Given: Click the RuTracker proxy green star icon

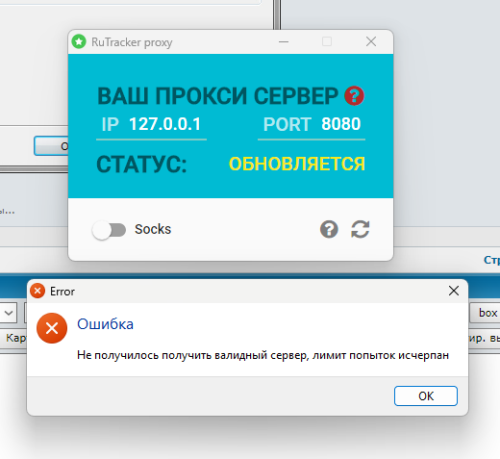Looking at the screenshot, I should point(79,42).
